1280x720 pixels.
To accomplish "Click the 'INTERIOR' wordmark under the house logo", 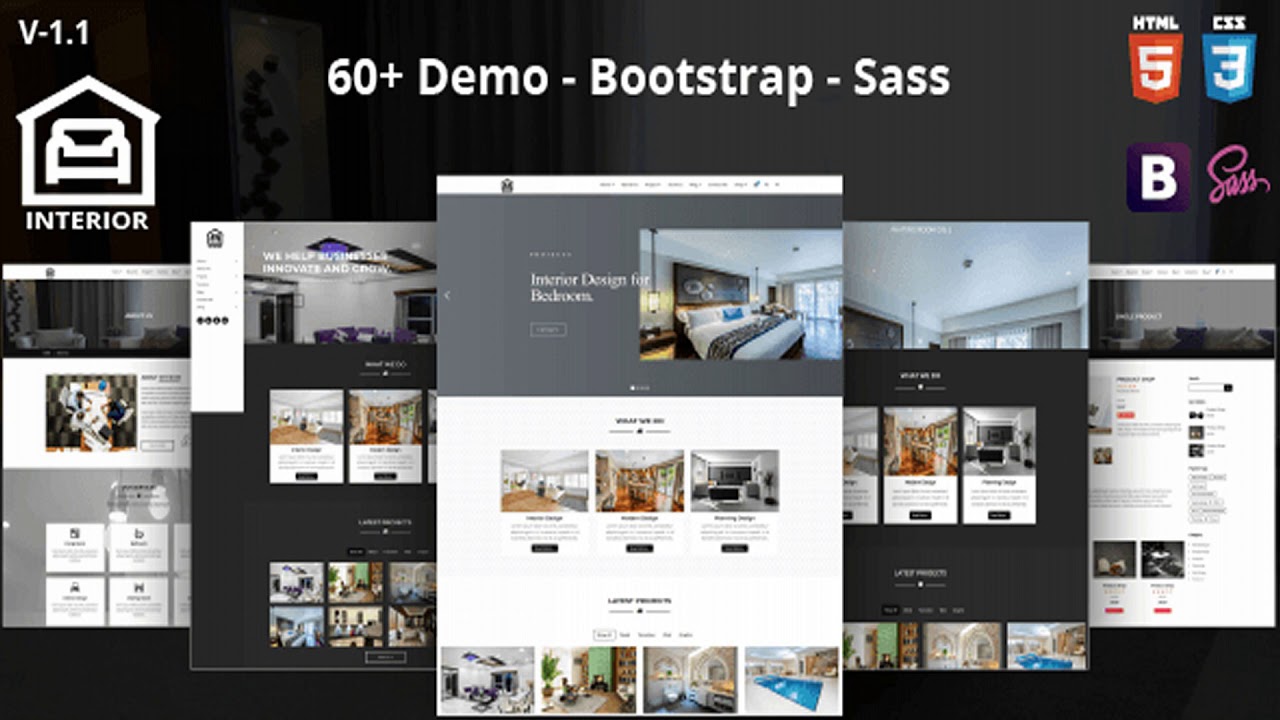I will click(x=87, y=220).
